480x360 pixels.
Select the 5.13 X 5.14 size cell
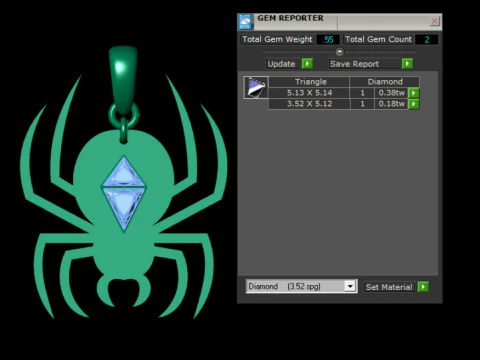[x=309, y=93]
